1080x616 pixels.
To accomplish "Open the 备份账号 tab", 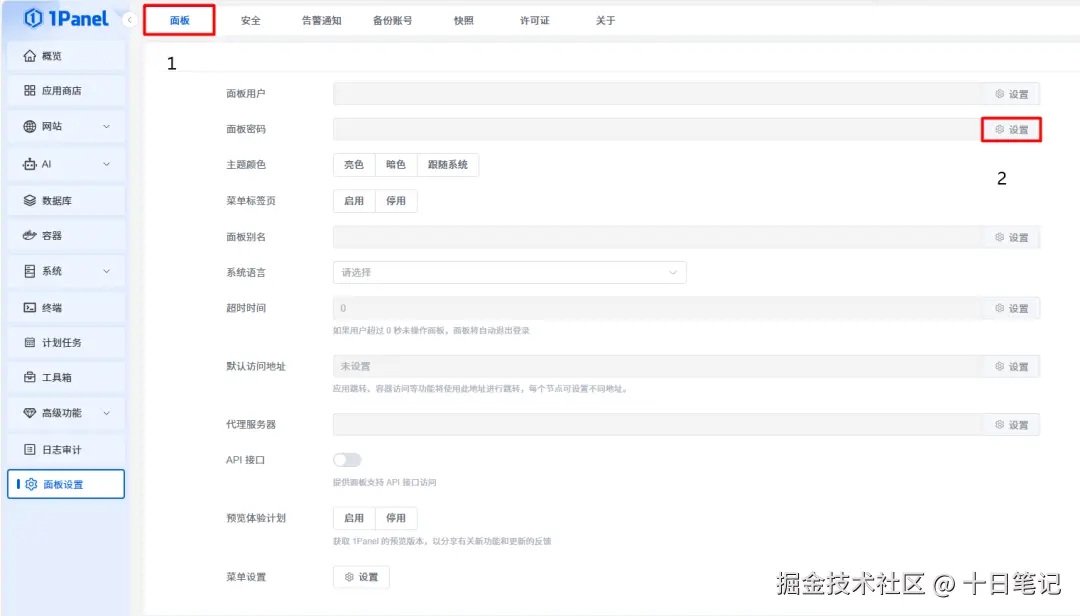I will click(x=393, y=21).
